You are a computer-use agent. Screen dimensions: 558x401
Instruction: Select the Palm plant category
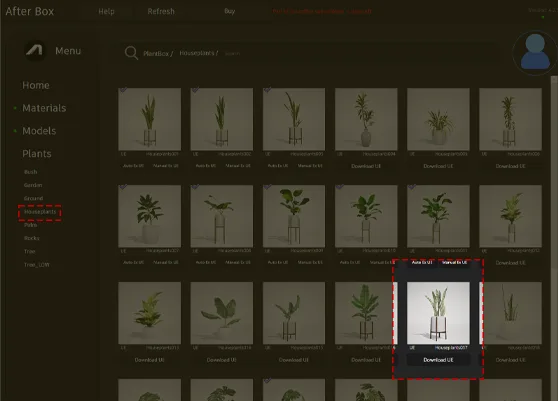(31, 225)
